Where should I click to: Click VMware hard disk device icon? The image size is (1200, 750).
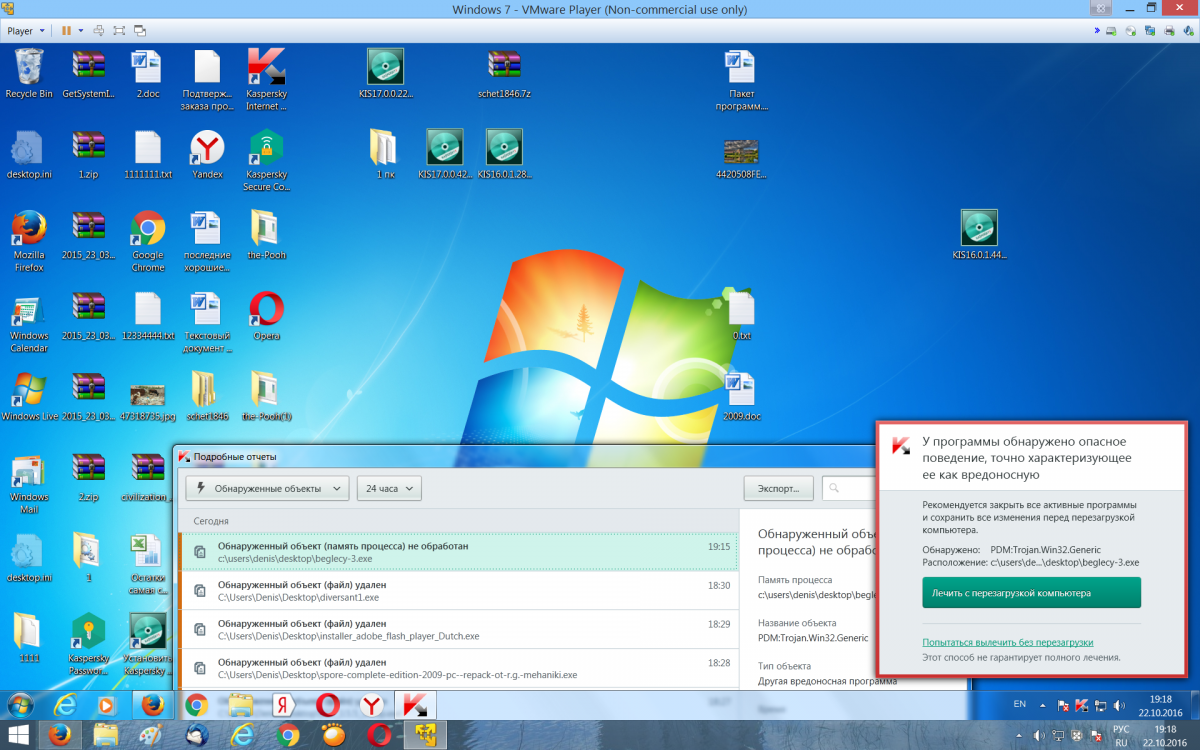click(1111, 31)
